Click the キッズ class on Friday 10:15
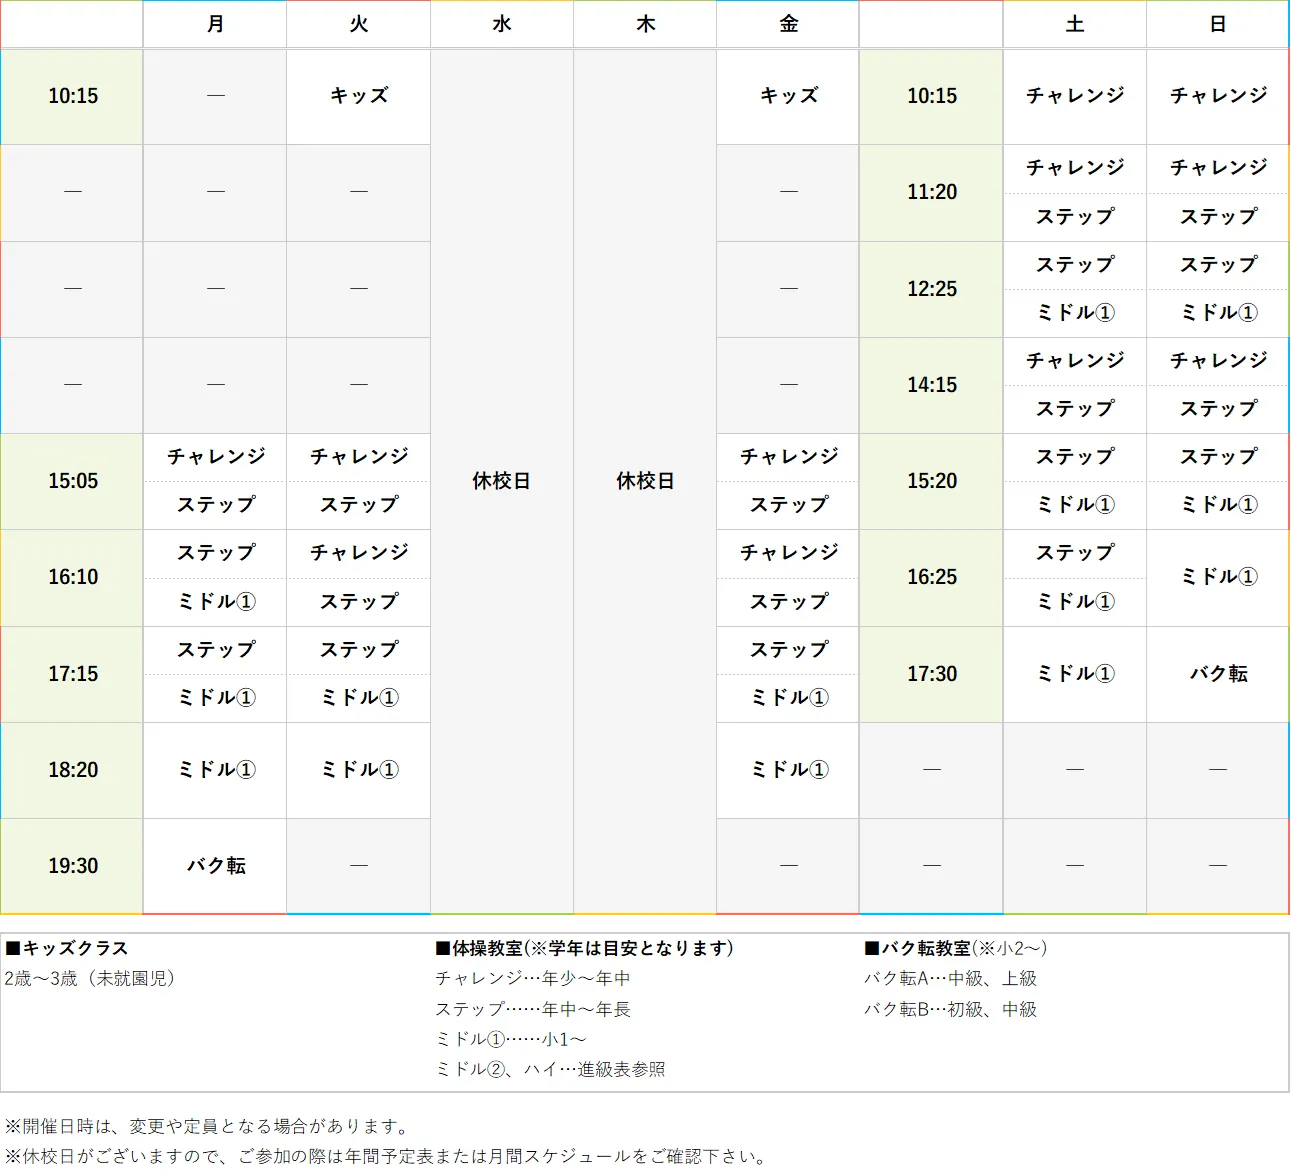1291x1173 pixels. 787,97
